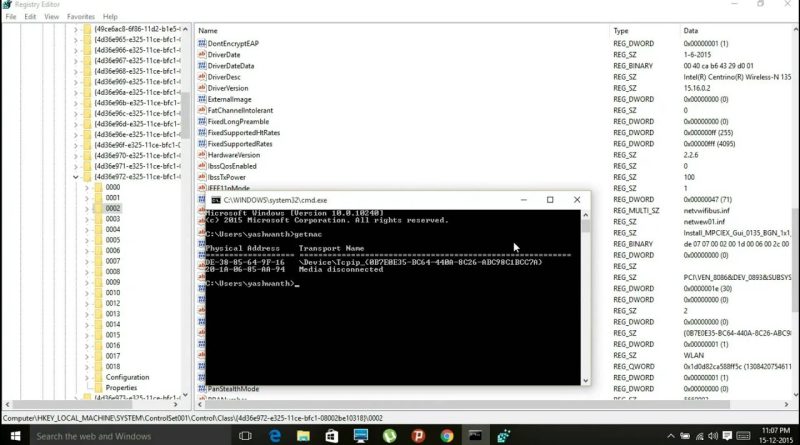Open Google Chrome from the taskbar
Viewport: 800px width, 445px height.
(x=447, y=436)
